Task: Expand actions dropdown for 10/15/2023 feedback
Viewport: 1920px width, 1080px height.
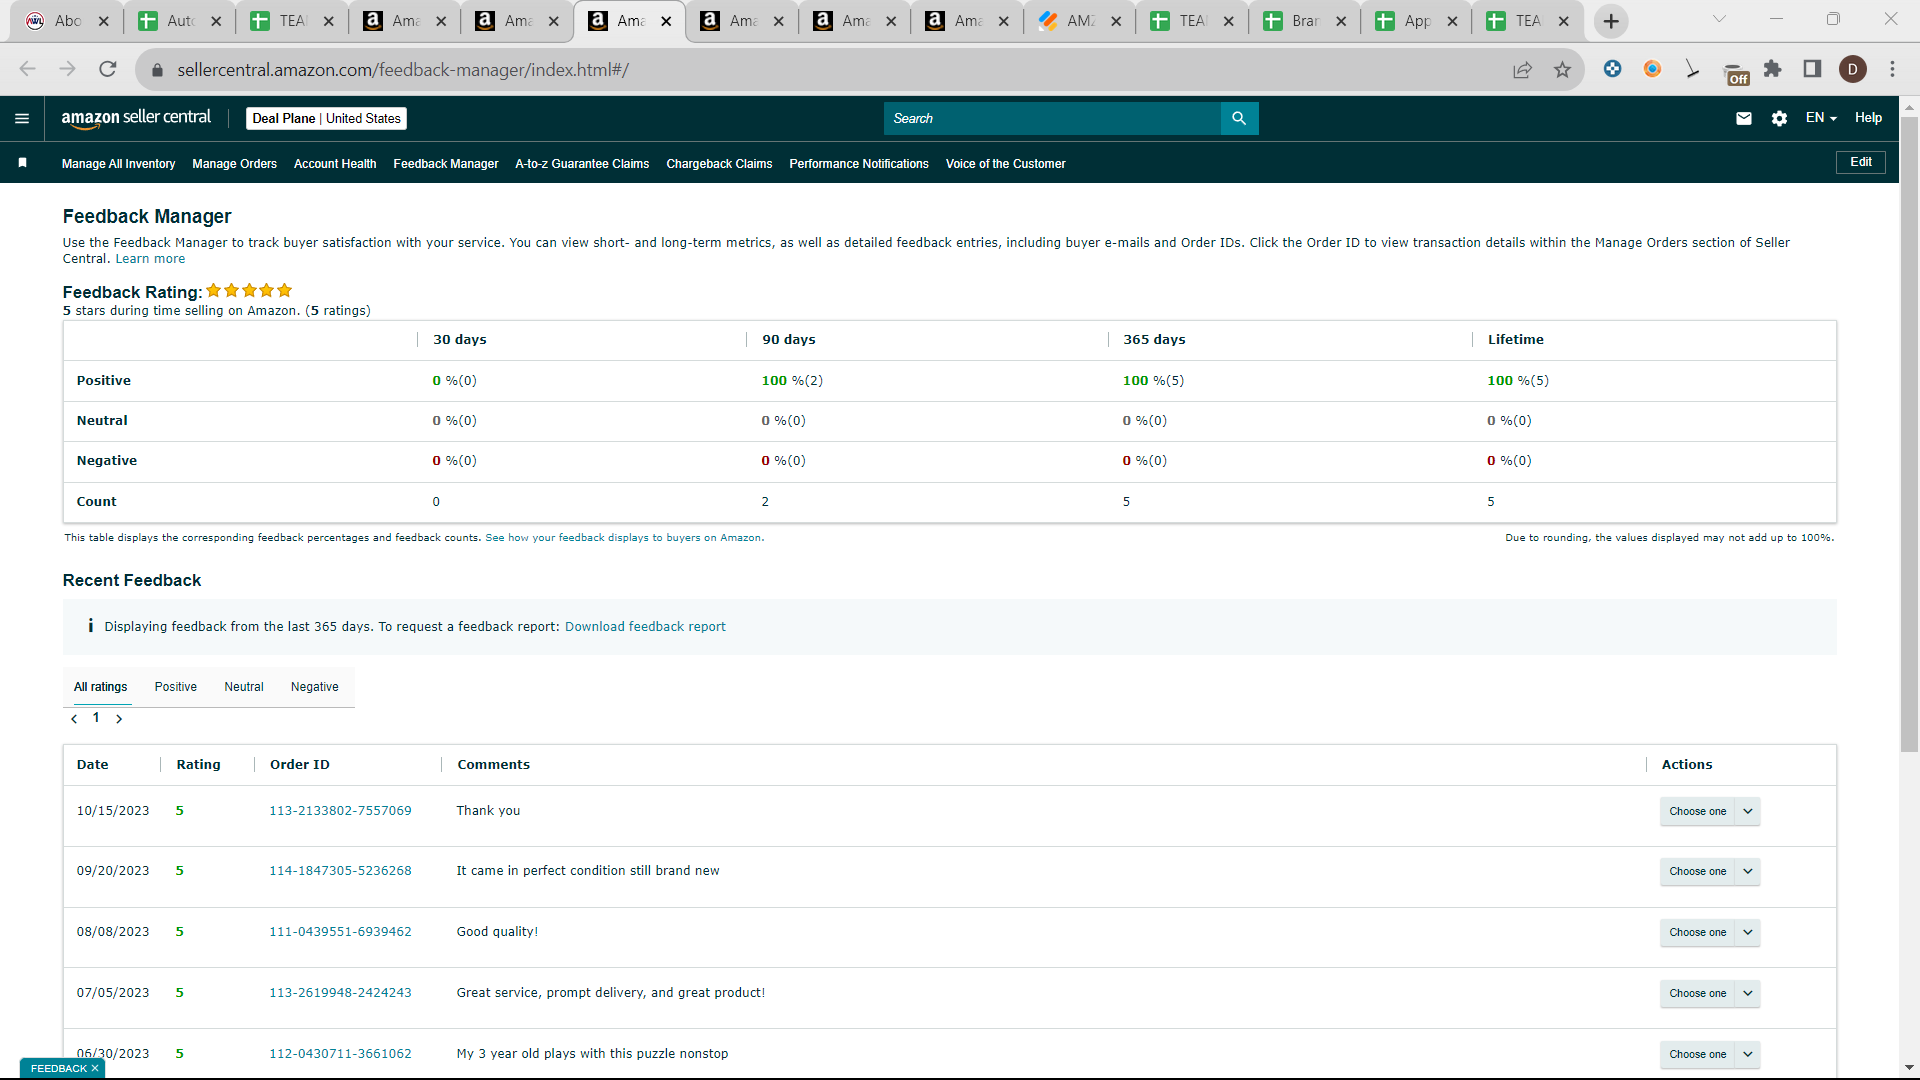Action: pos(1748,811)
